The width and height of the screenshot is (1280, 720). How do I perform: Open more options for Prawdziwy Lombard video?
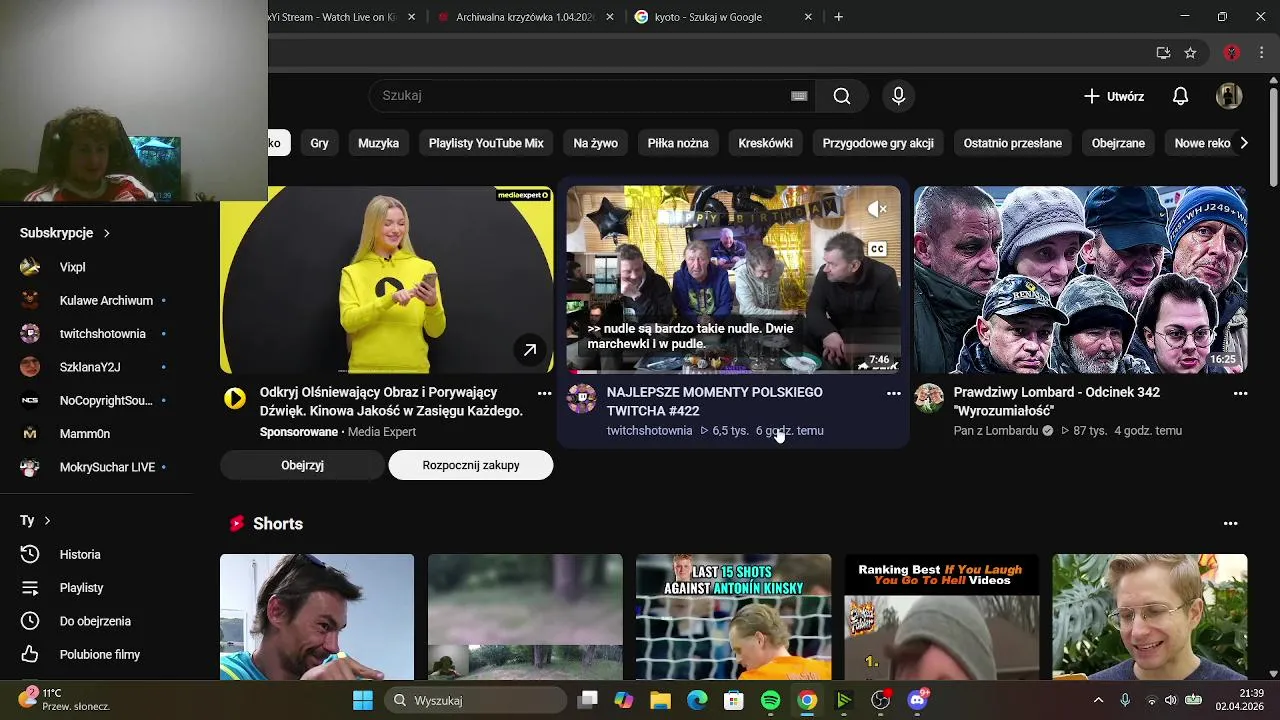1240,394
